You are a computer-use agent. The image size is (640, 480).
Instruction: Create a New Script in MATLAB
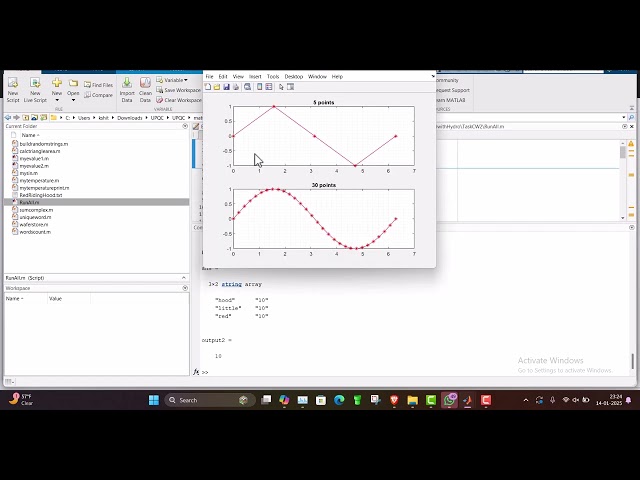13,90
